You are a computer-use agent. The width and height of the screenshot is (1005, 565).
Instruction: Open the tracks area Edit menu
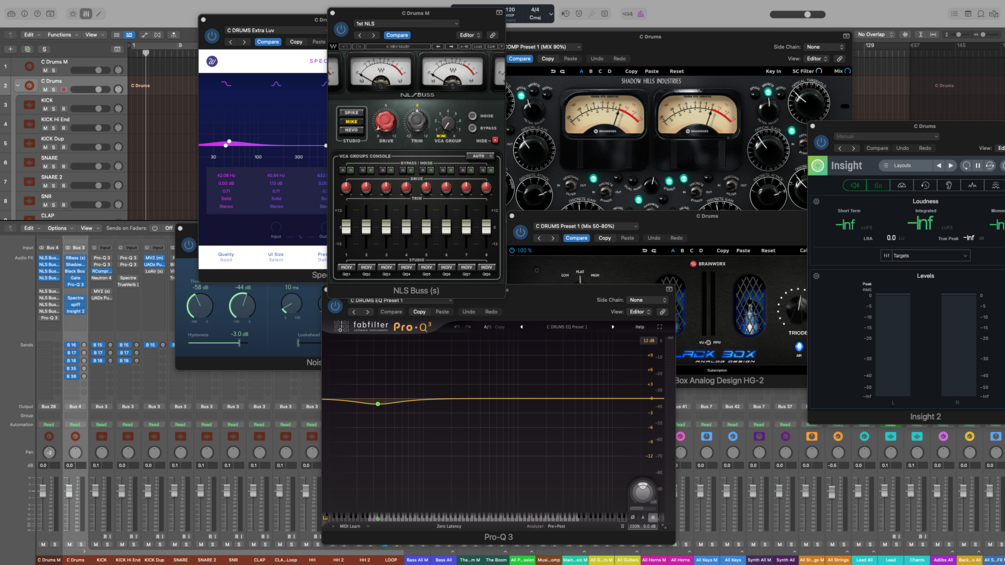click(30, 35)
